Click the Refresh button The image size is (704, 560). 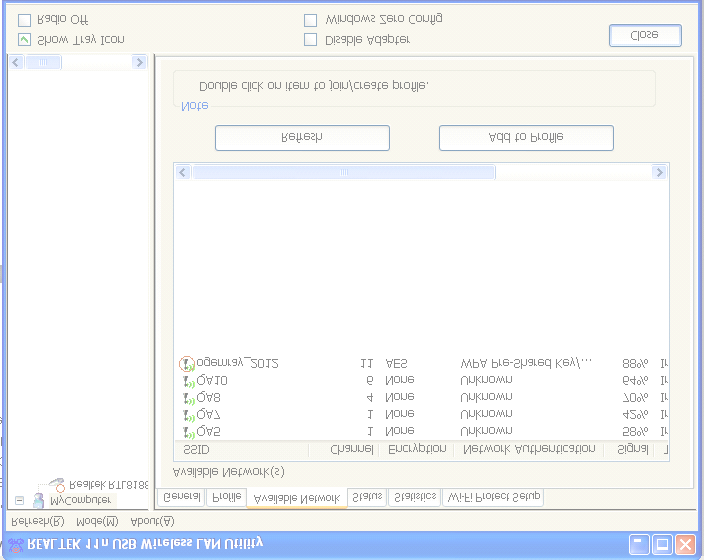coord(302,138)
